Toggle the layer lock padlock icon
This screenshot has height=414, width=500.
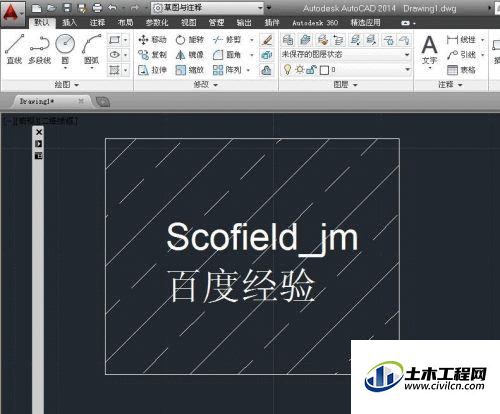click(311, 70)
